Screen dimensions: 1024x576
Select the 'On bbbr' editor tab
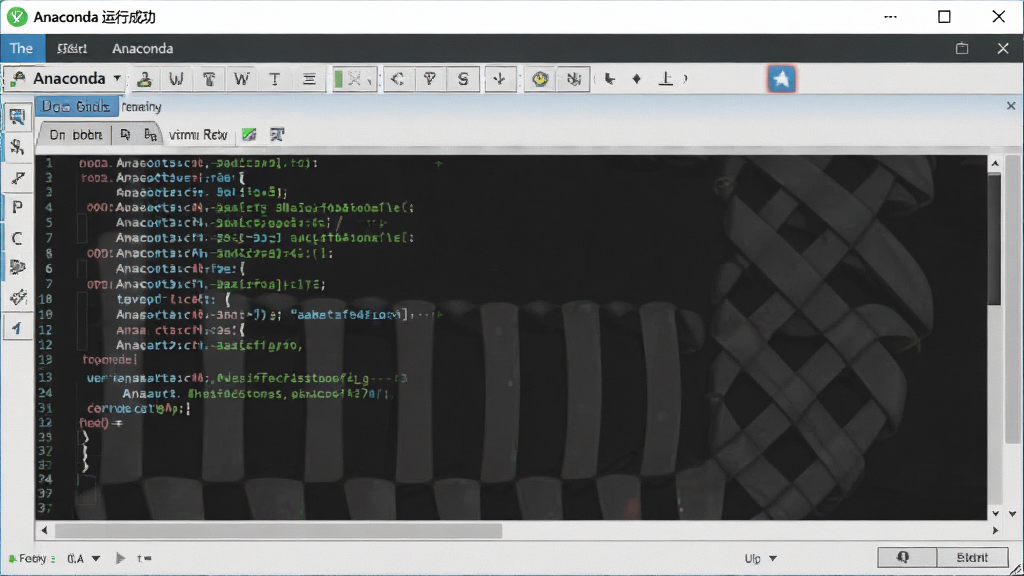76,135
